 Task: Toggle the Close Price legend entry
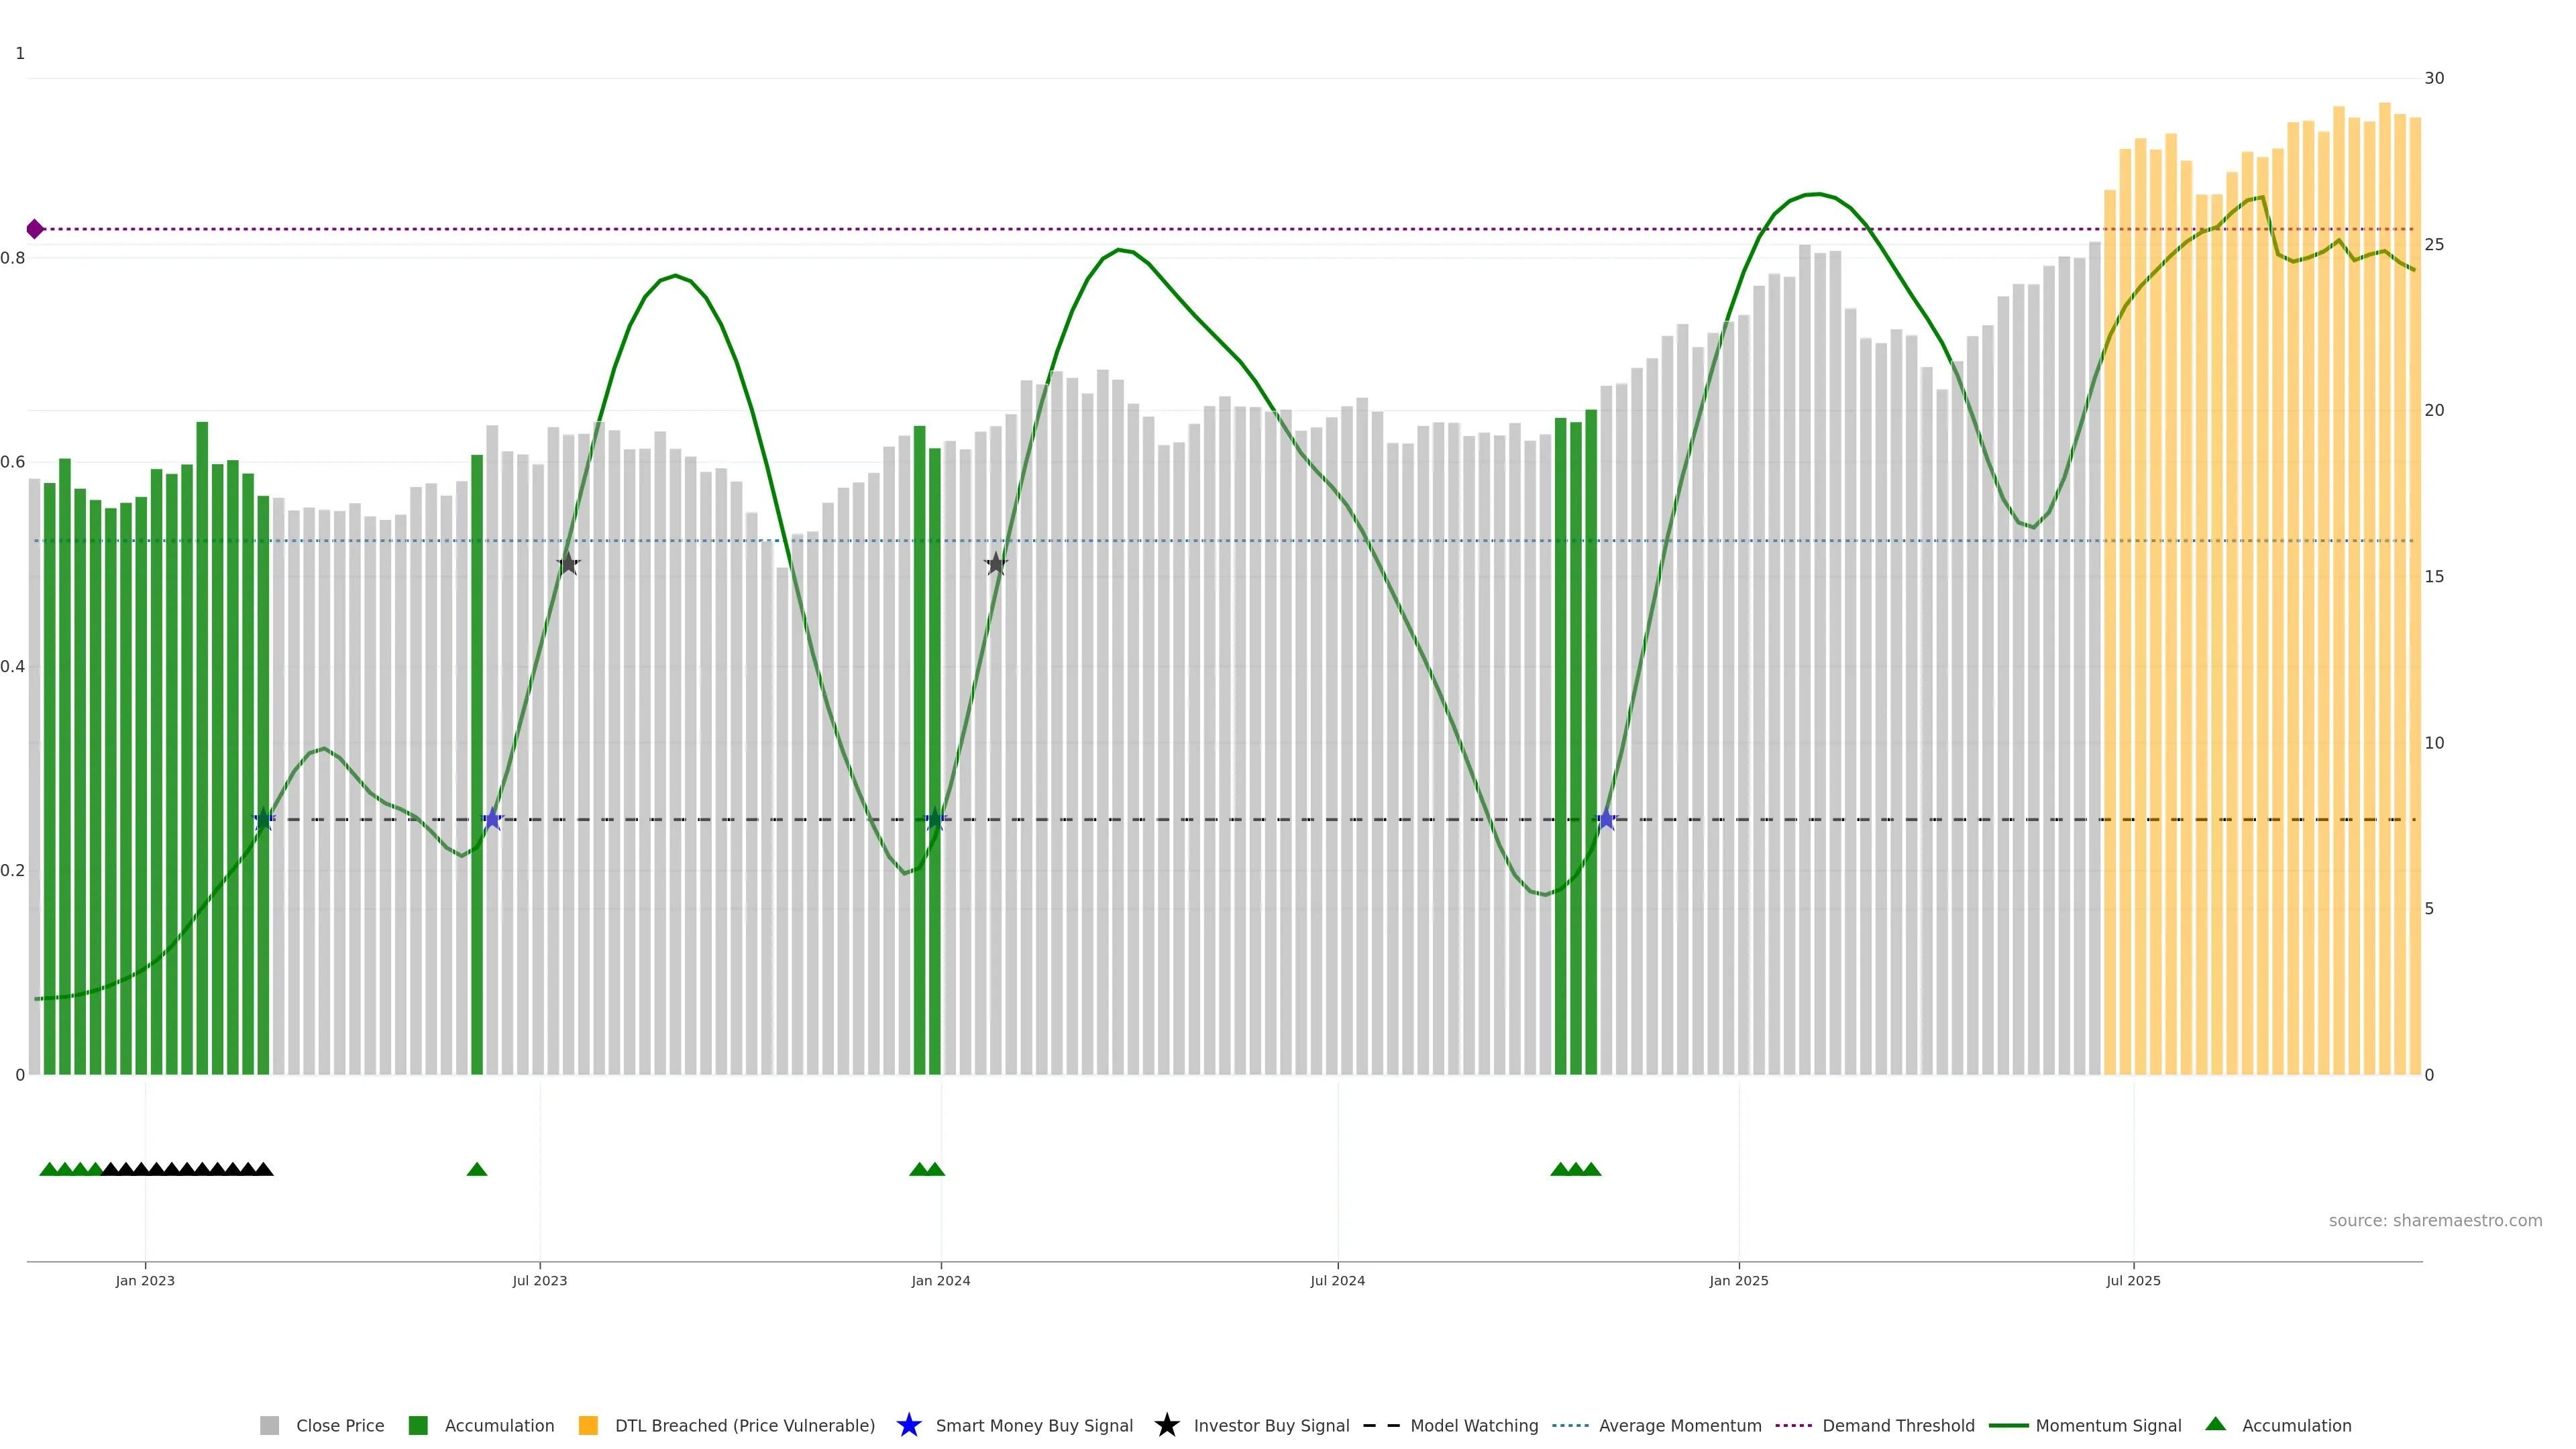point(339,1426)
